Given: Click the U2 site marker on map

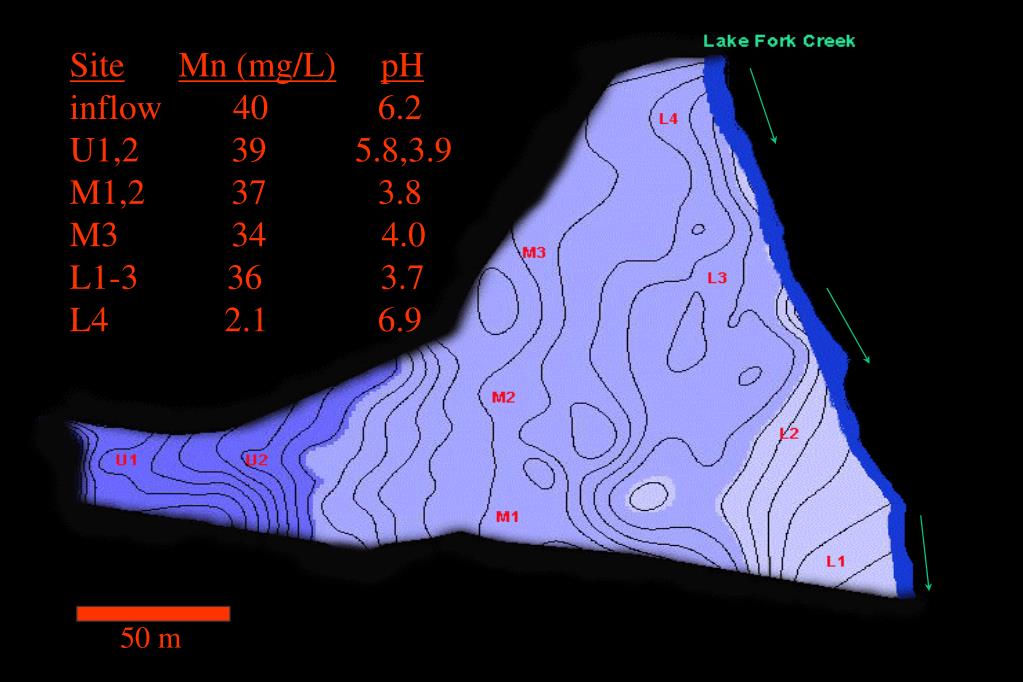Looking at the screenshot, I should (x=256, y=460).
